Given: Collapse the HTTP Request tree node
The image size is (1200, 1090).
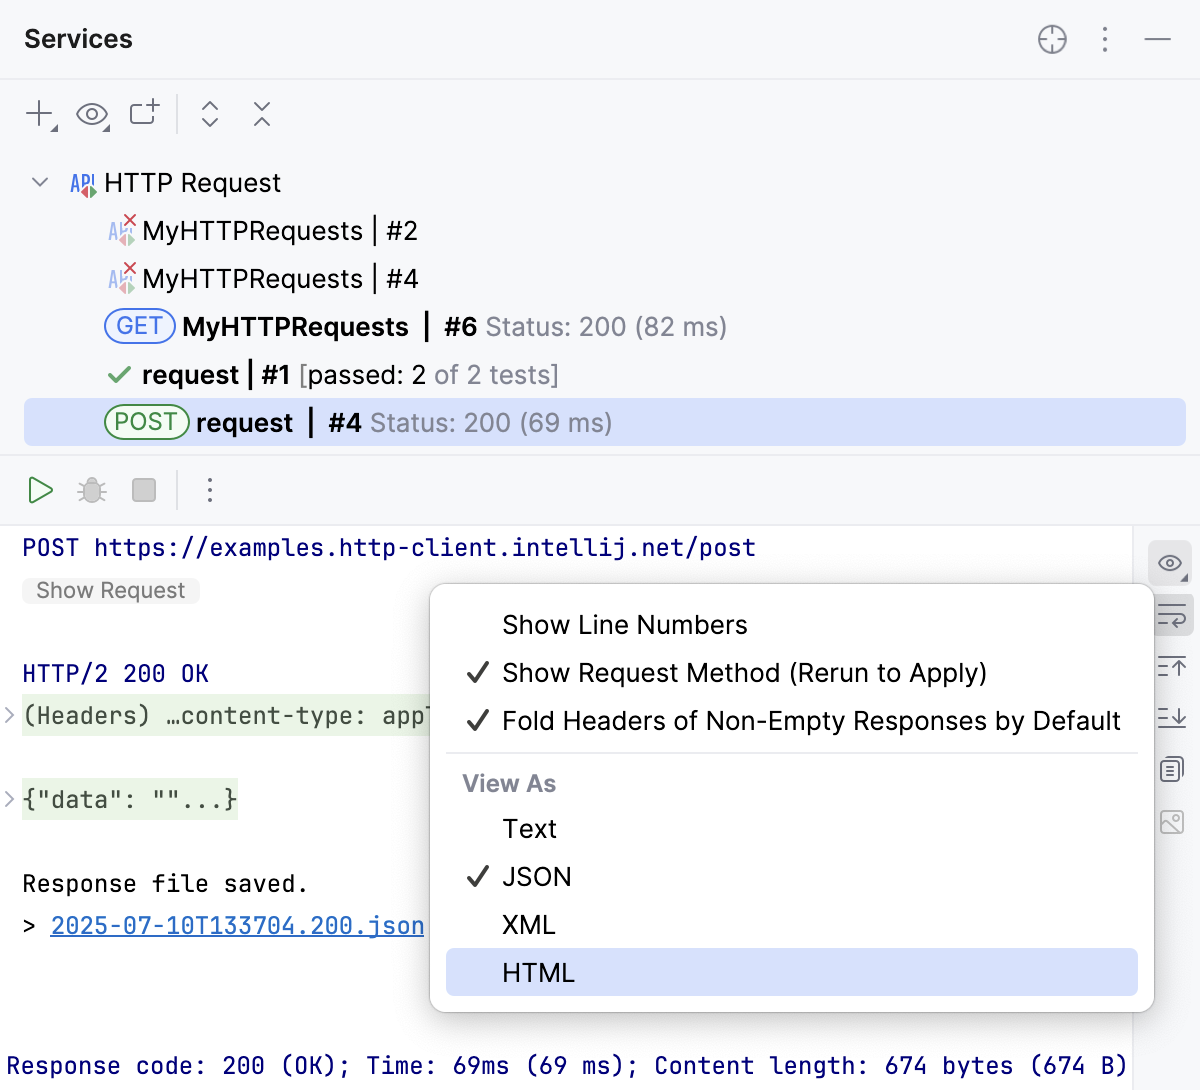Looking at the screenshot, I should [40, 183].
